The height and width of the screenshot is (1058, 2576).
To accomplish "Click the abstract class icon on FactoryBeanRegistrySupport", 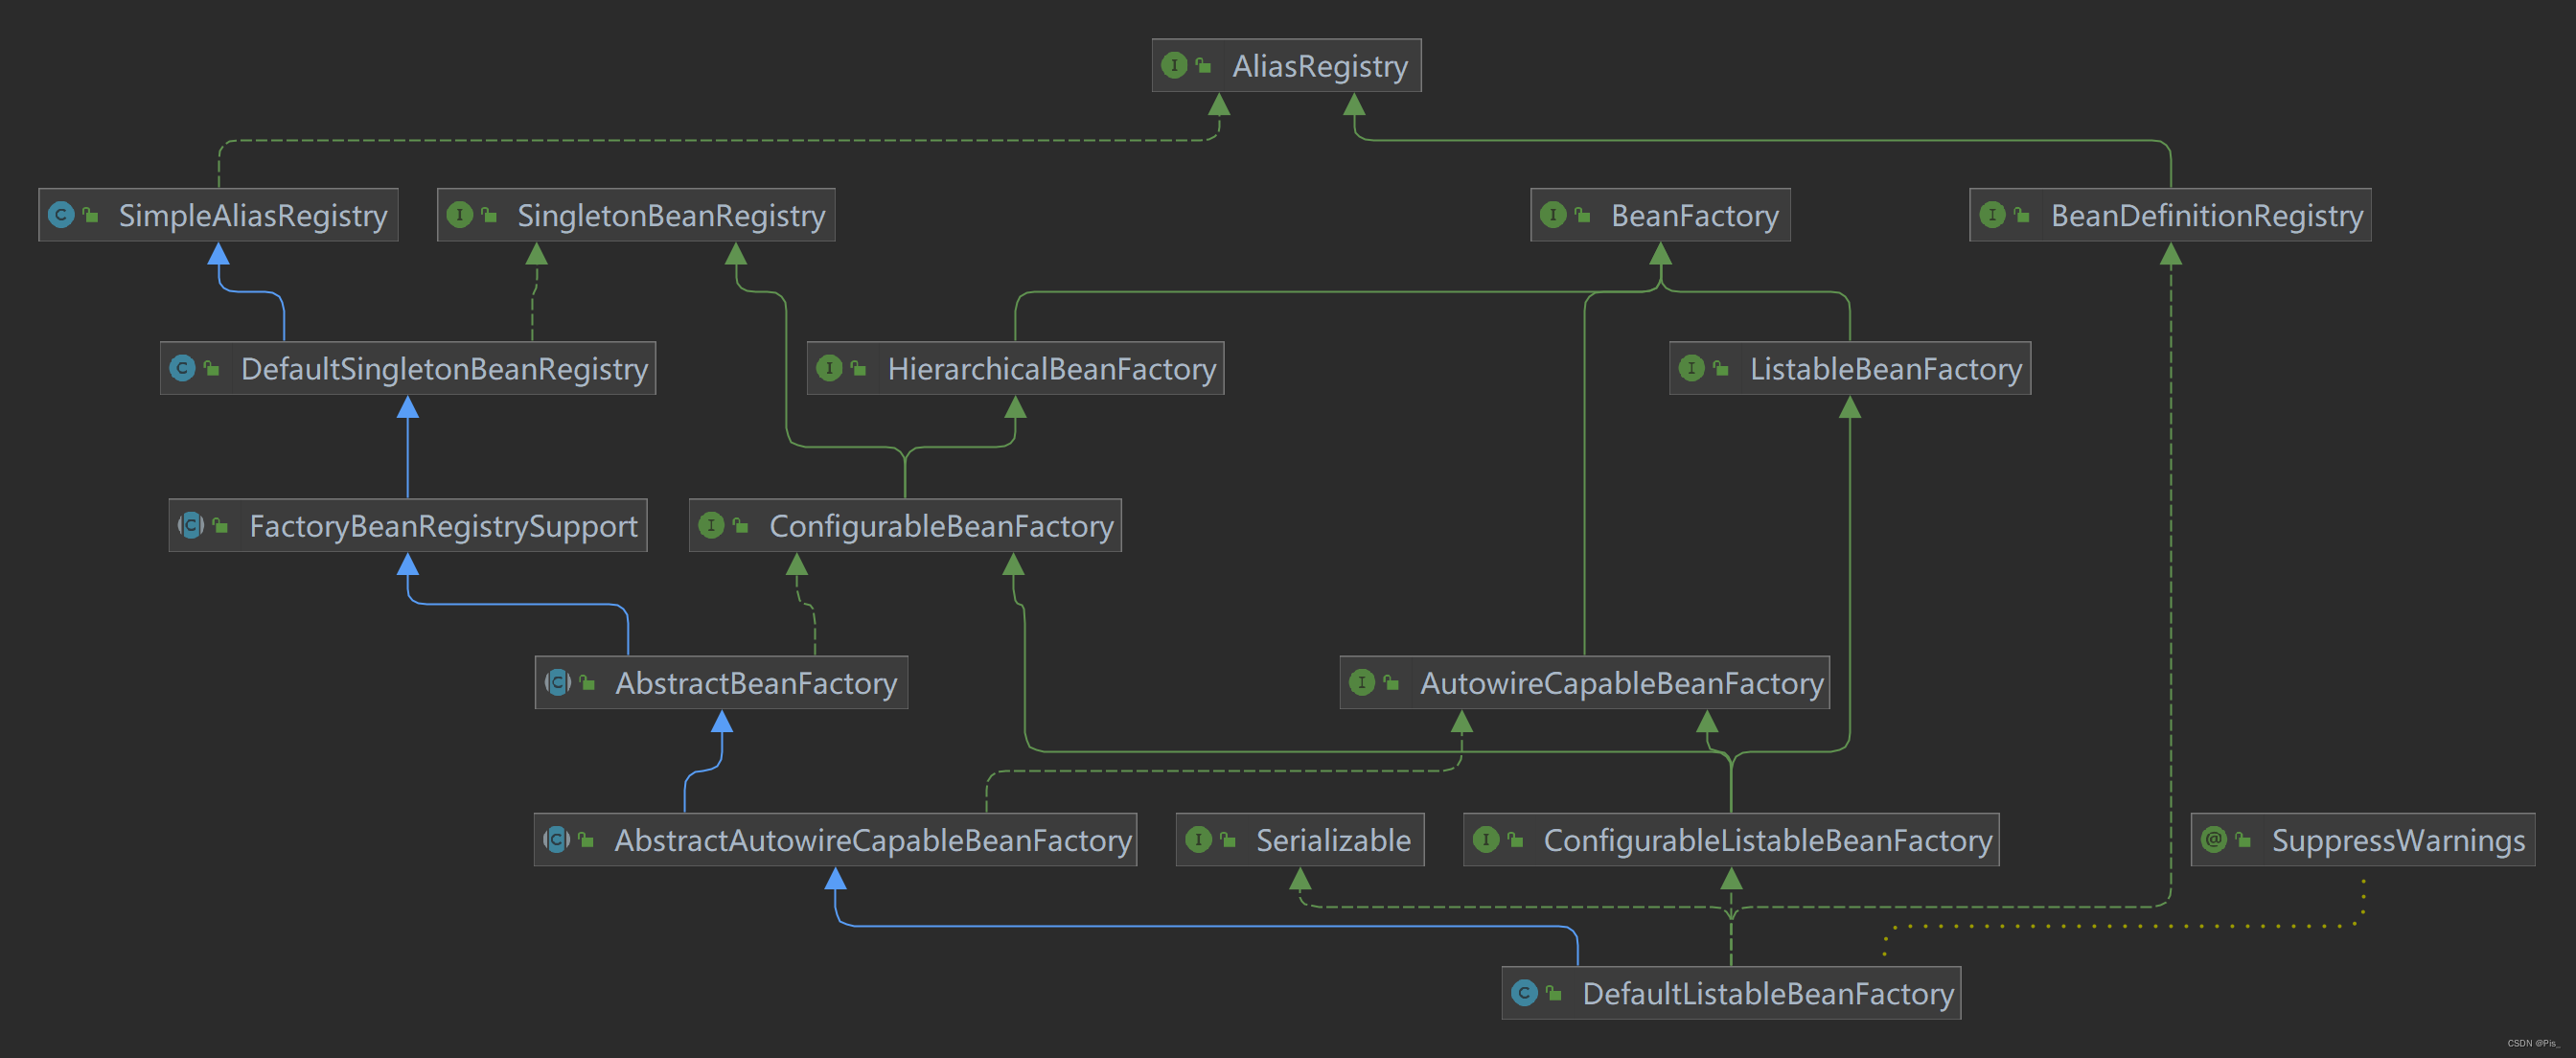I will (x=191, y=525).
